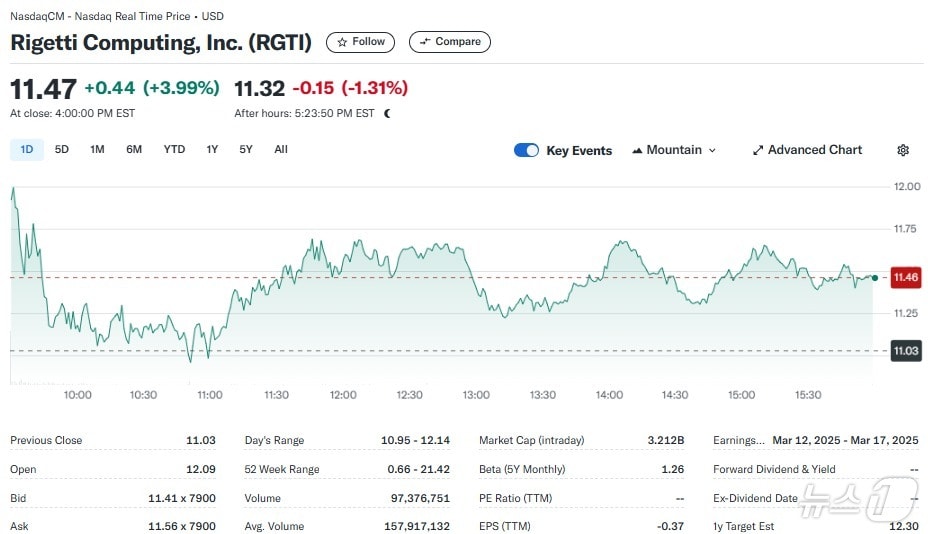Switch to the 5D time range
The image size is (928, 534).
point(62,150)
